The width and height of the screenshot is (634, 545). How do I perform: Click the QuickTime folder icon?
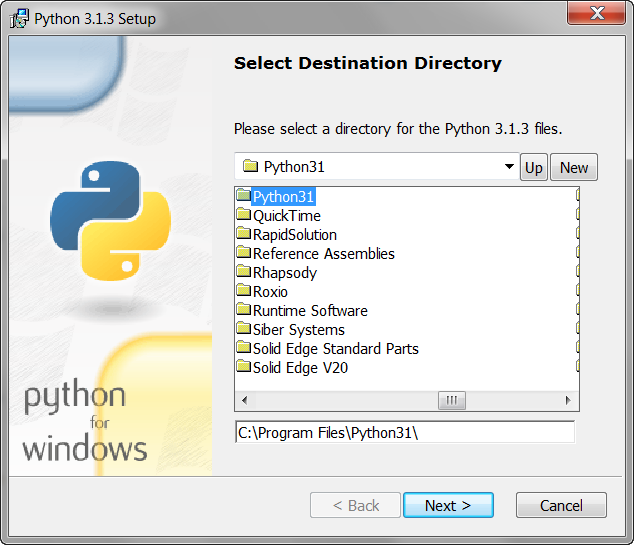(x=243, y=215)
